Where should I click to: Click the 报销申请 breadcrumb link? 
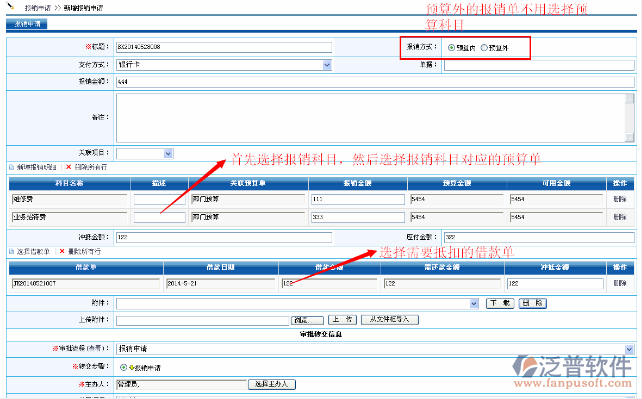[x=38, y=8]
